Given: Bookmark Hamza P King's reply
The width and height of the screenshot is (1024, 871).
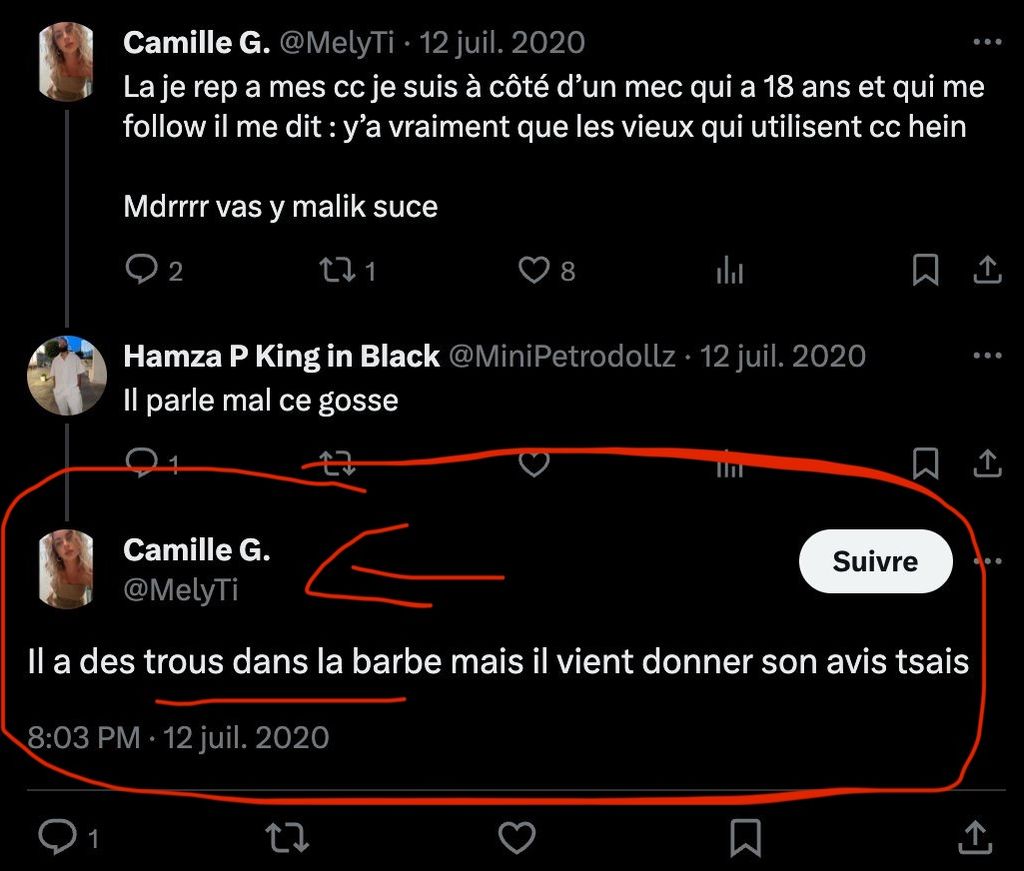Looking at the screenshot, I should coord(926,463).
